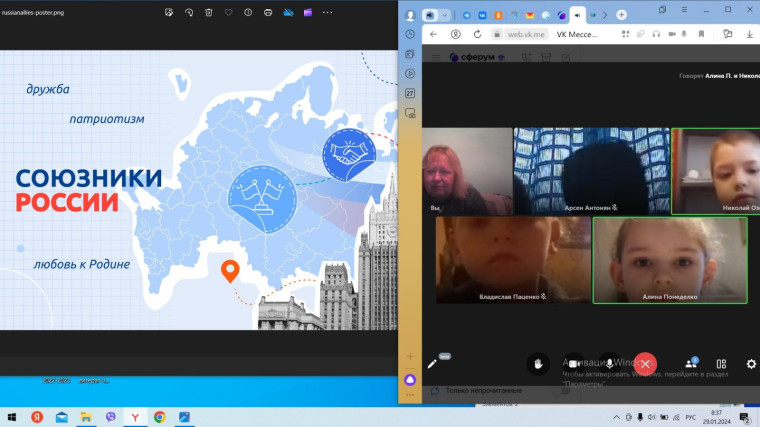Show file info in Photos viewer
This screenshot has width=760, height=427.
pyautogui.click(x=248, y=13)
